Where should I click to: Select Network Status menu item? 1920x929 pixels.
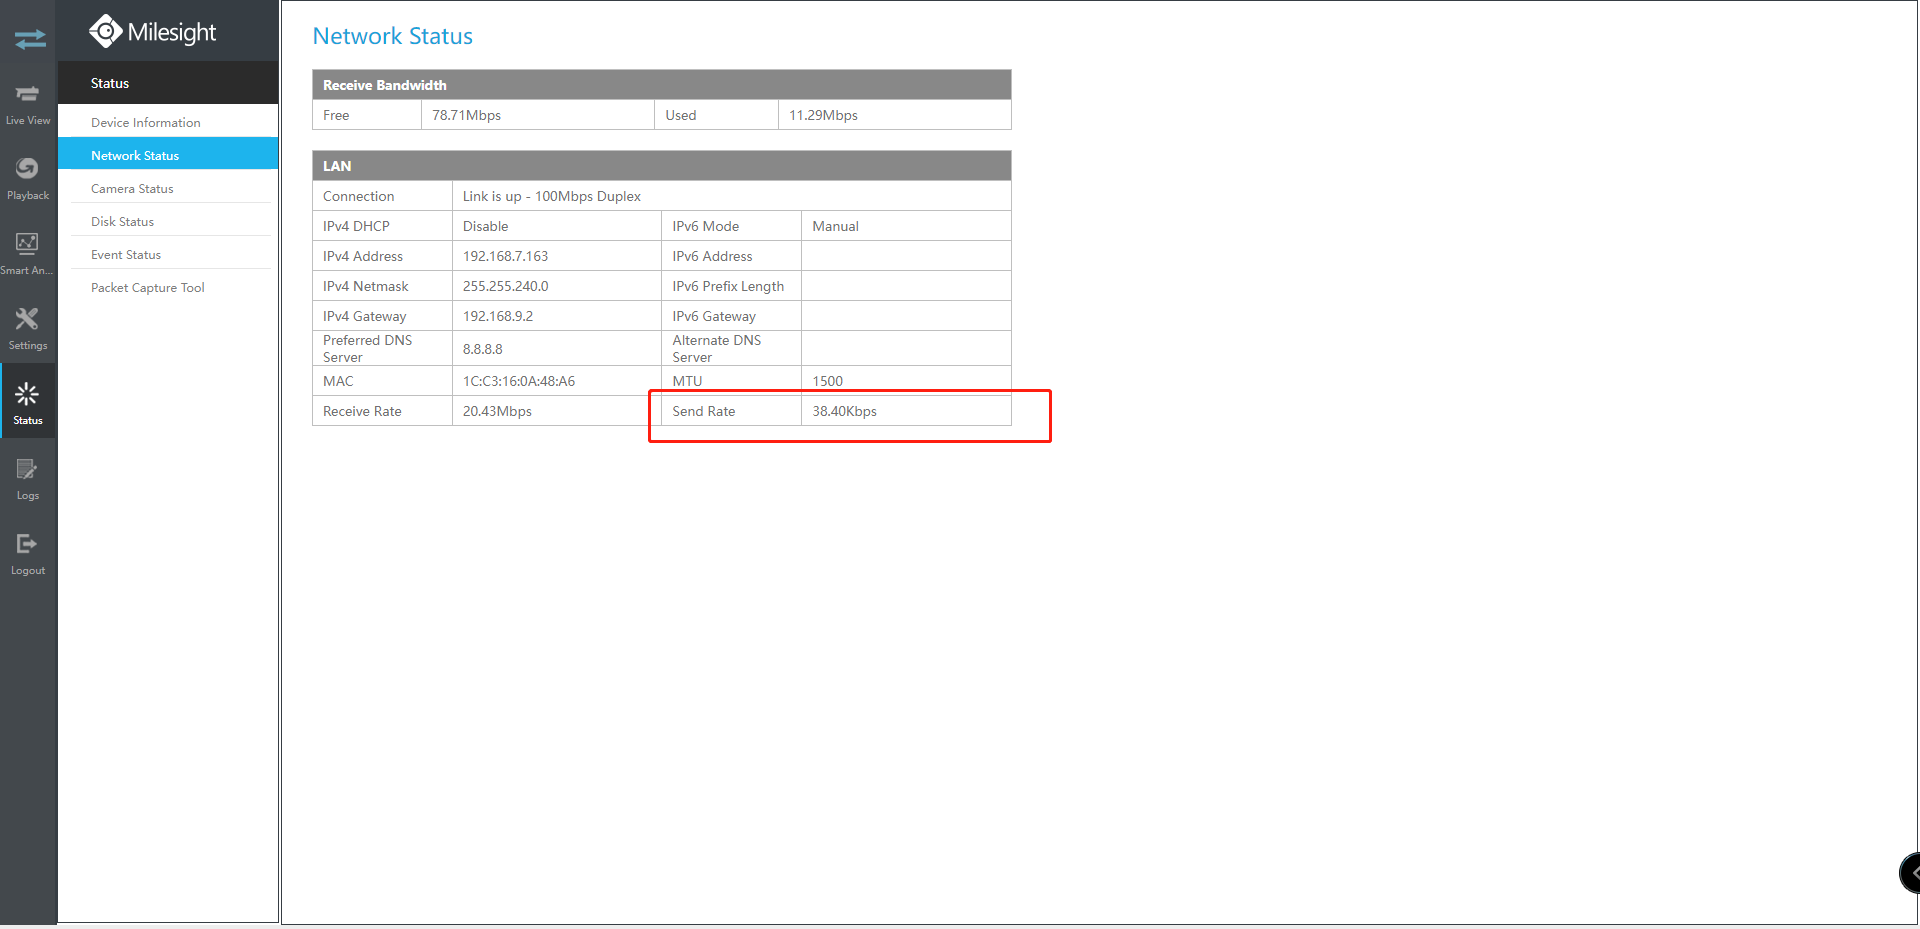pyautogui.click(x=168, y=155)
